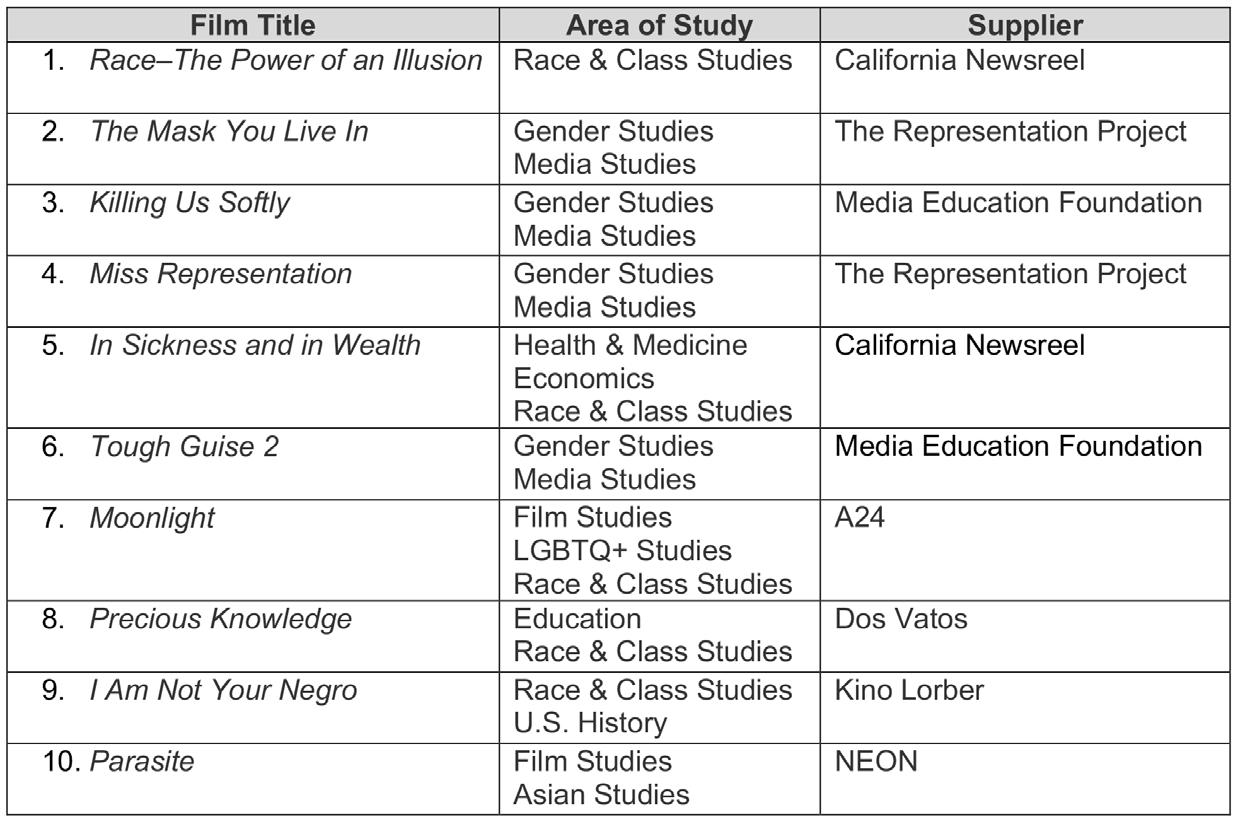This screenshot has height=823, width=1238.
Task: Select "In Sickness and in Wealth" title
Action: point(255,345)
